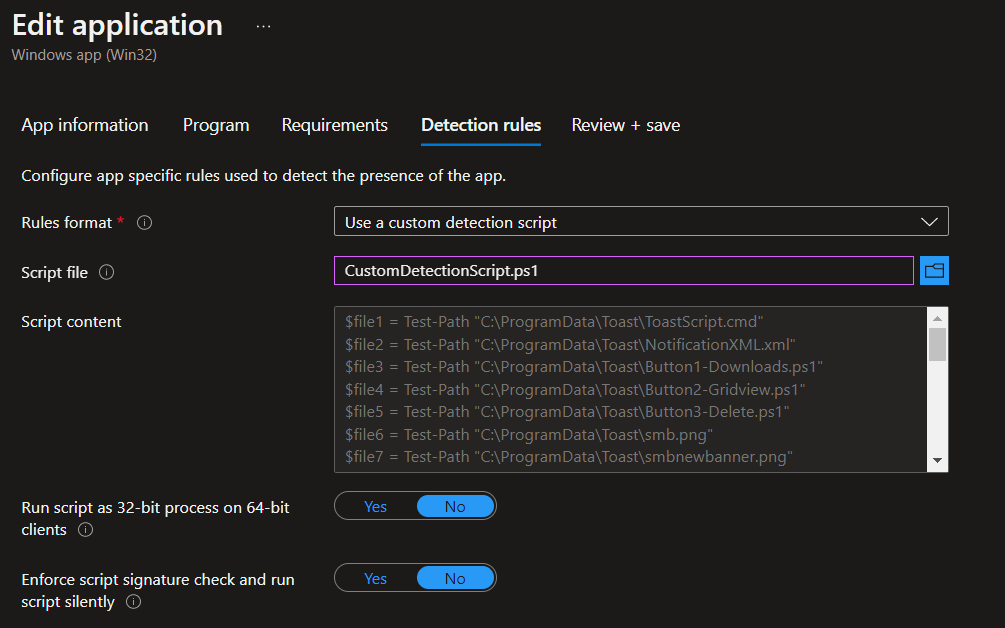The image size is (1005, 628).
Task: Open the more options ellipsis menu
Action: pos(263,27)
